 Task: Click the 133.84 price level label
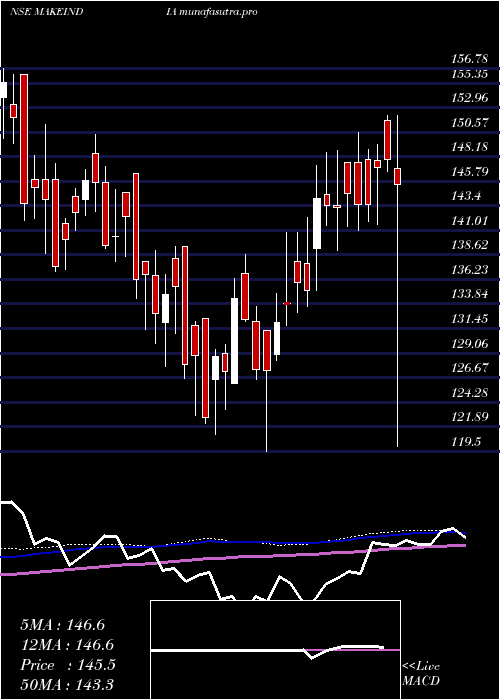tap(470, 295)
